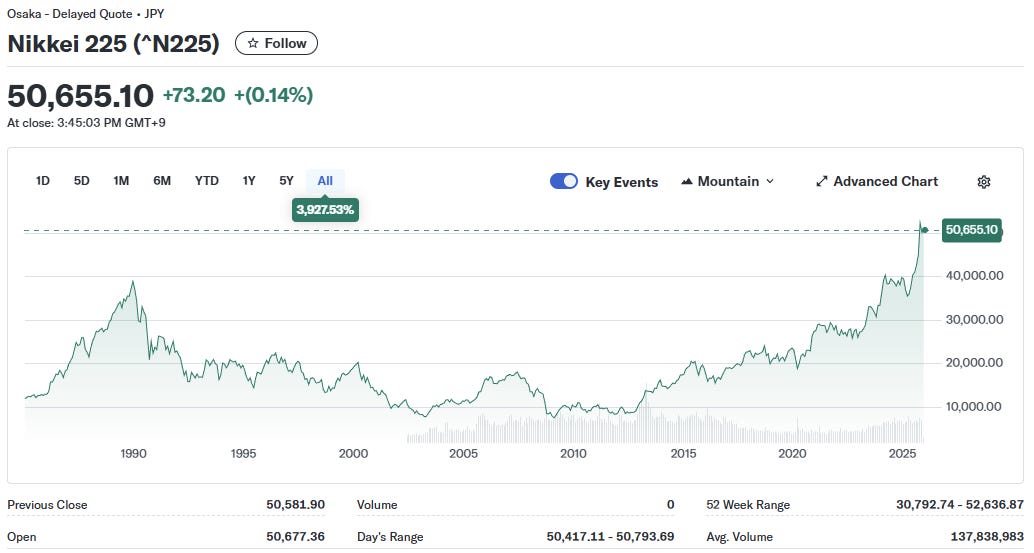The image size is (1034, 553).
Task: Select the All range tab
Action: point(325,181)
